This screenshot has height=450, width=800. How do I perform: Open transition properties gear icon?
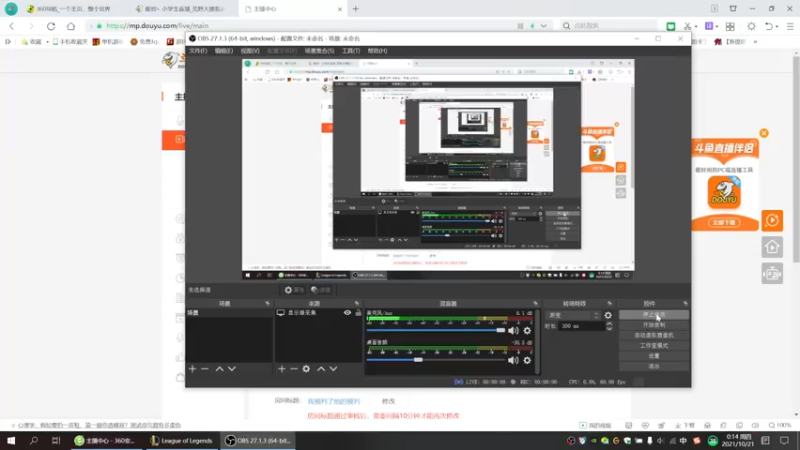[608, 315]
